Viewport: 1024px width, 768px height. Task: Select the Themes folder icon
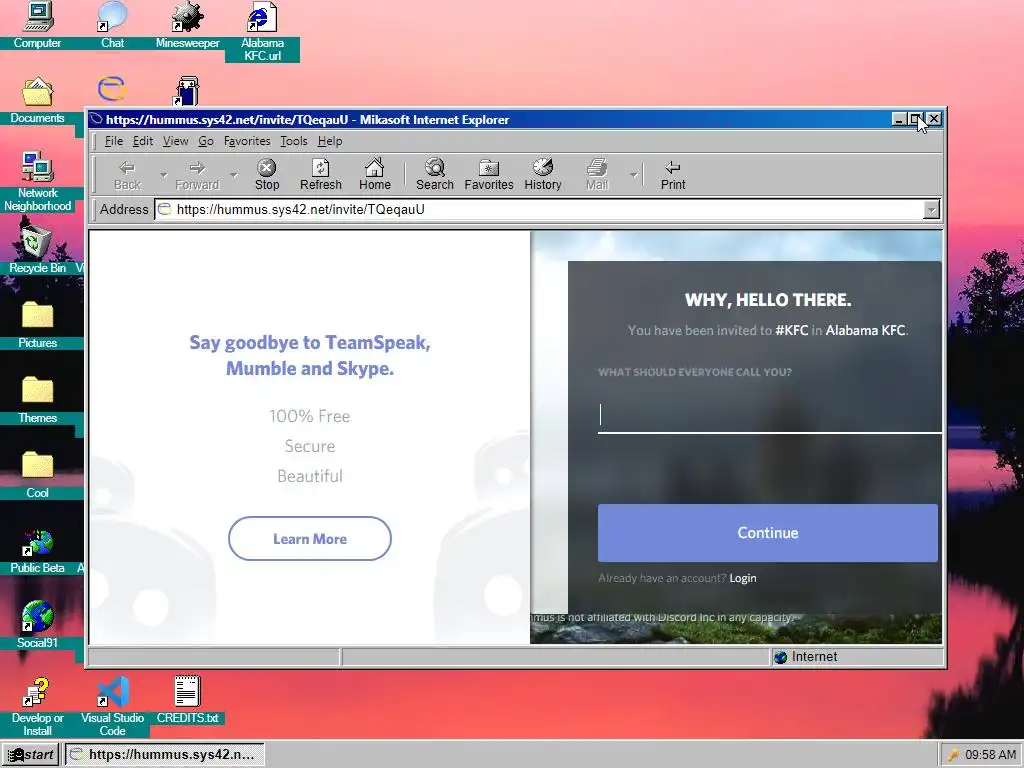[x=37, y=400]
